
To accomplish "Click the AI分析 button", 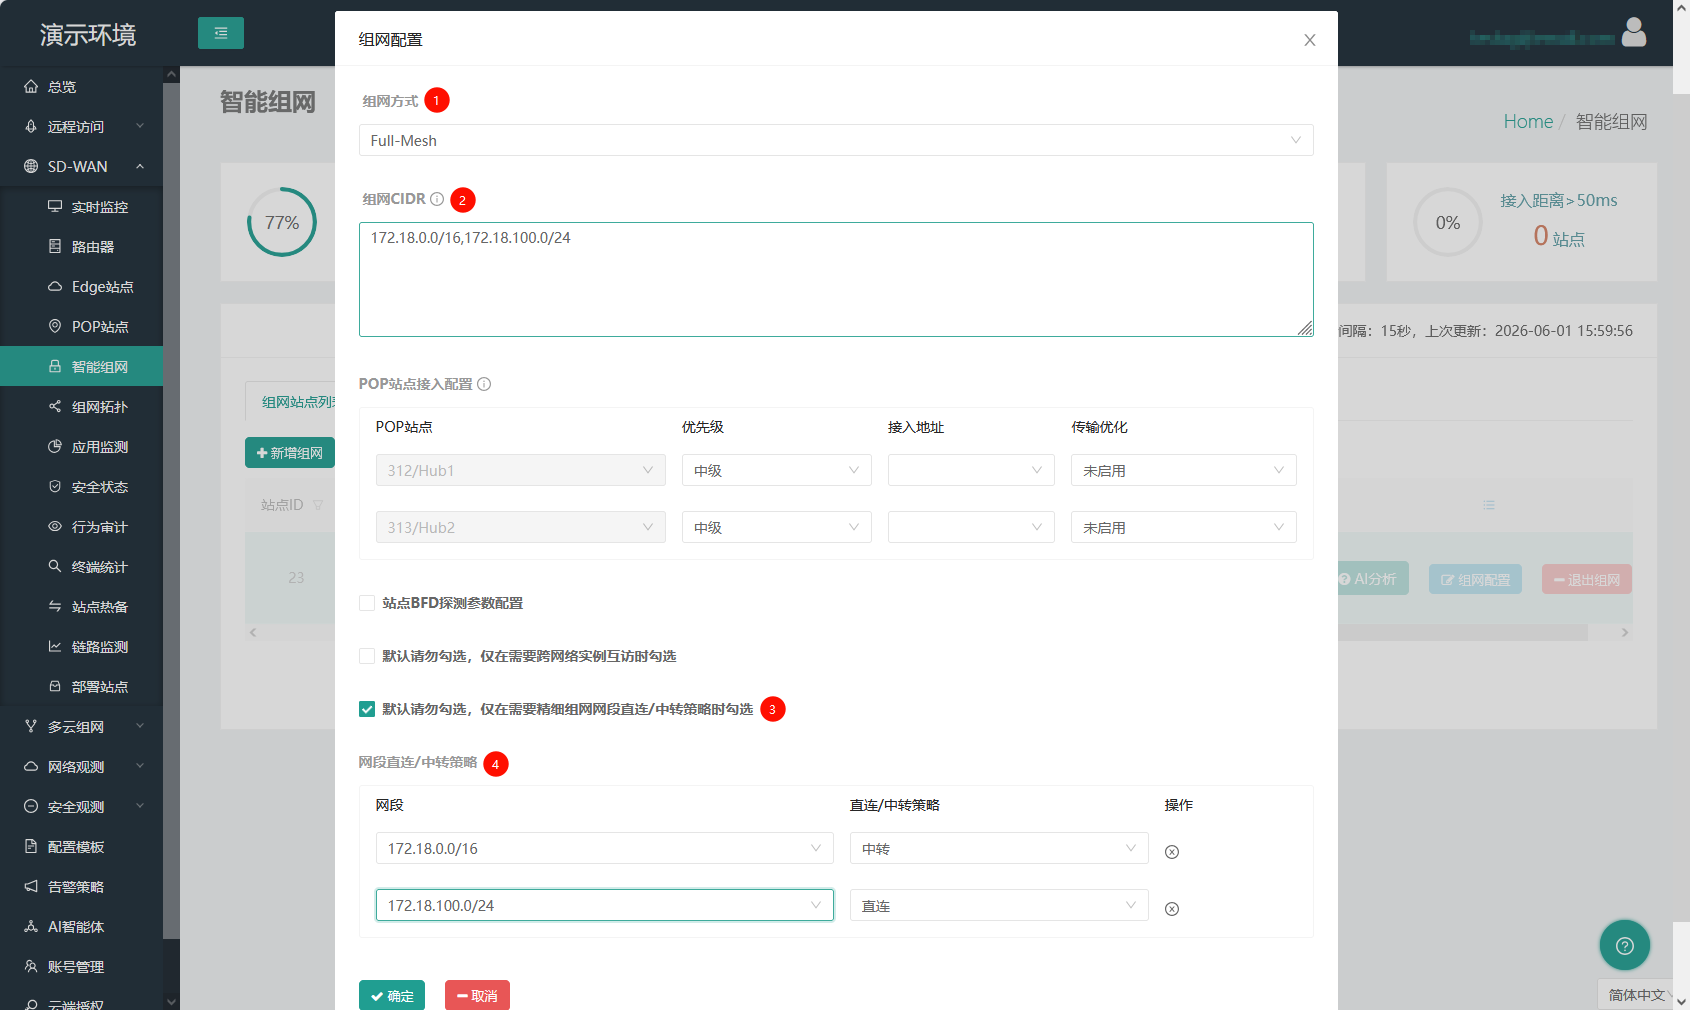I will click(1373, 579).
